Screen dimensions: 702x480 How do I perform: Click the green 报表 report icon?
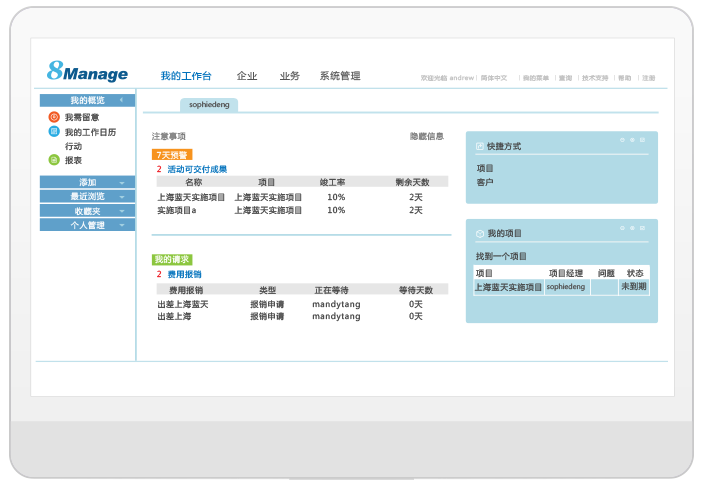coord(54,160)
